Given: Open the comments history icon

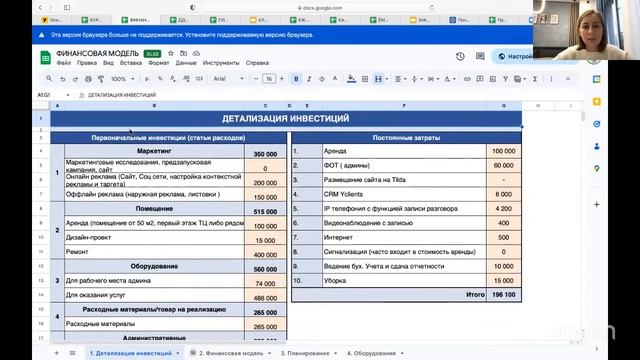Looking at the screenshot, I should click(x=480, y=56).
